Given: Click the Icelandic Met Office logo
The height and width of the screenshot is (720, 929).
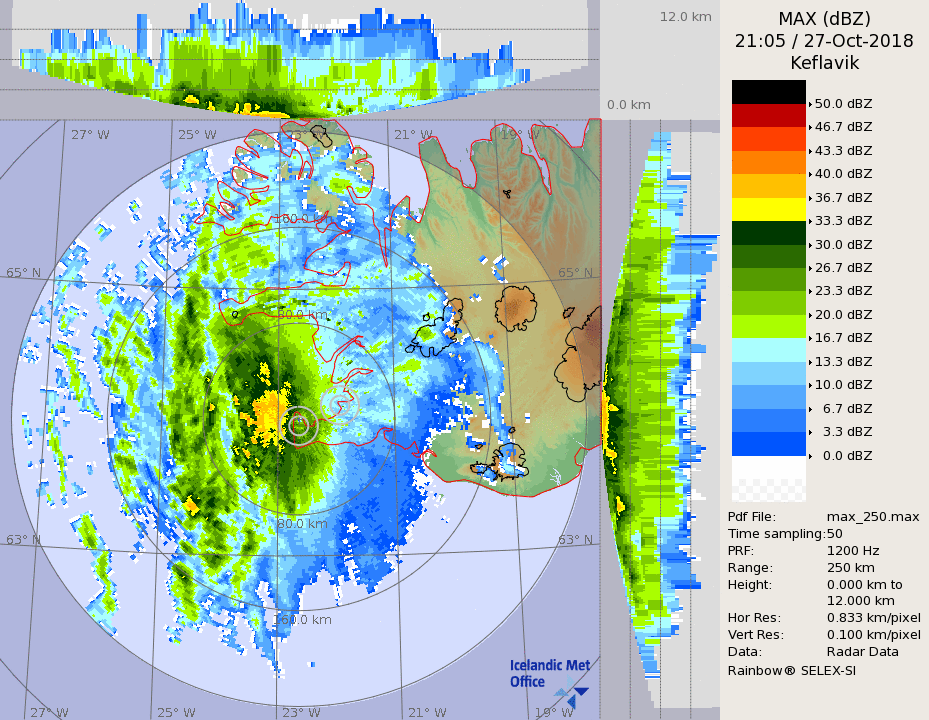Looking at the screenshot, I should pyautogui.click(x=549, y=675).
